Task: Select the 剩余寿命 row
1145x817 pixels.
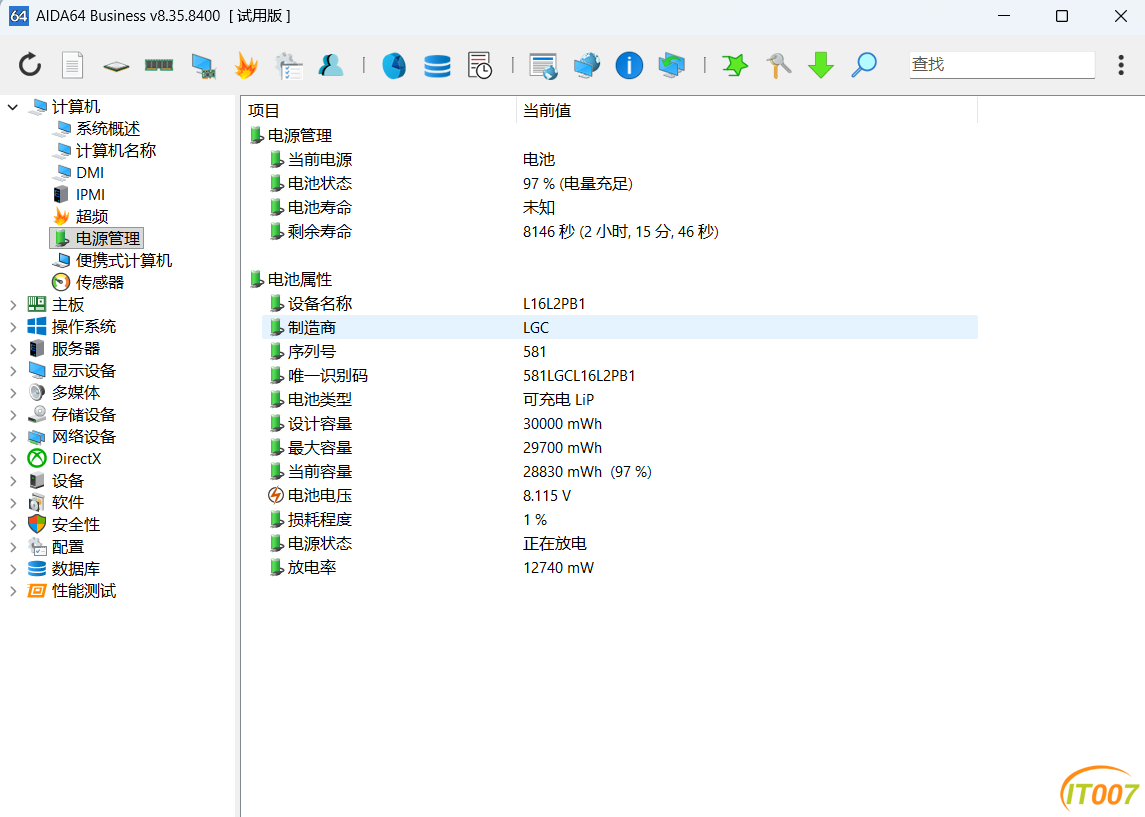Action: click(x=620, y=231)
